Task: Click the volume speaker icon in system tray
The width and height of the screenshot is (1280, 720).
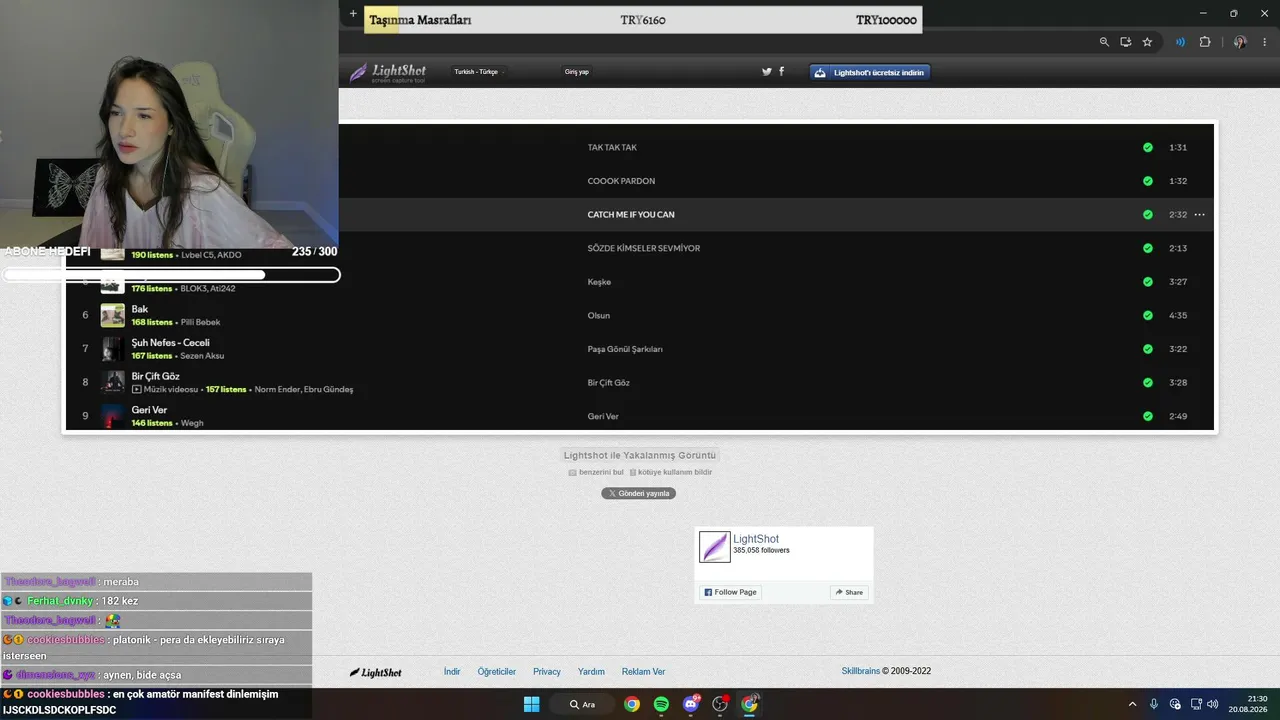Action: tap(1212, 704)
